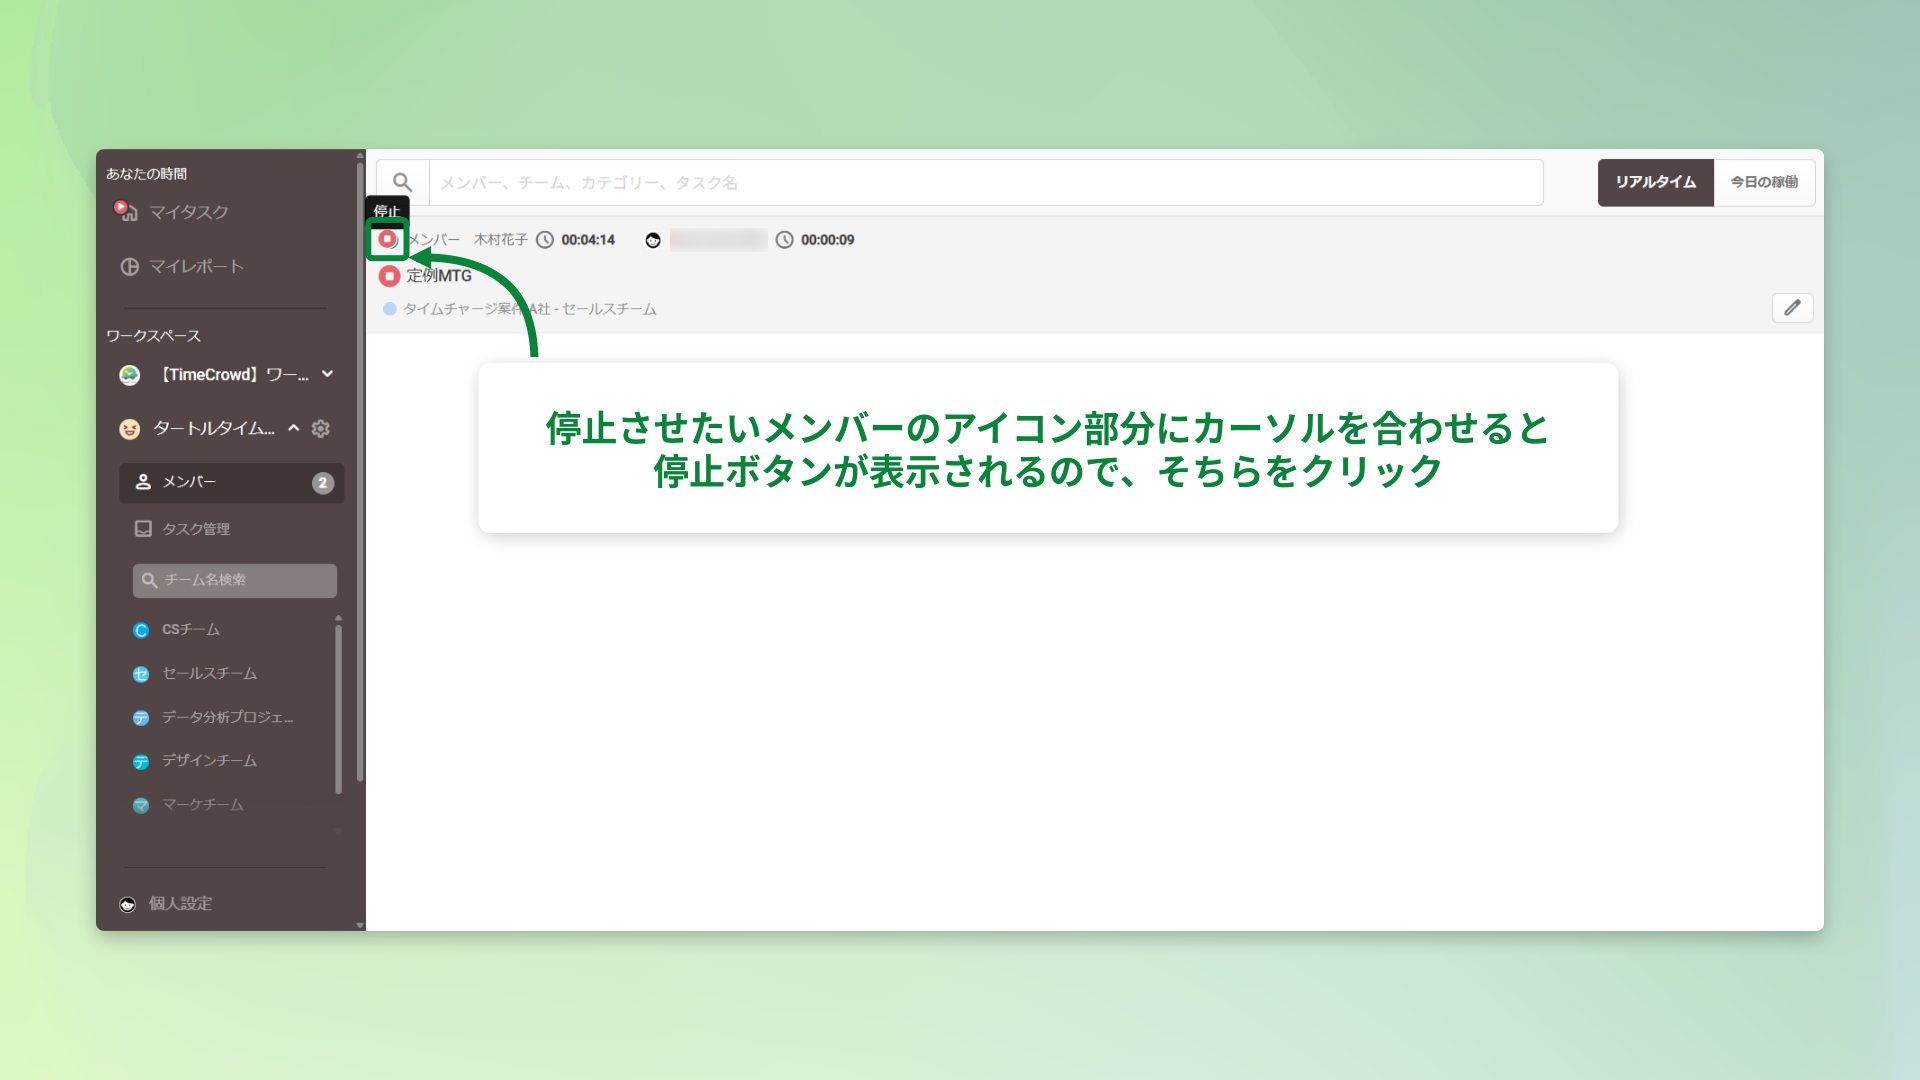Click the チーム名検索 search field
The width and height of the screenshot is (1920, 1080).
[235, 581]
